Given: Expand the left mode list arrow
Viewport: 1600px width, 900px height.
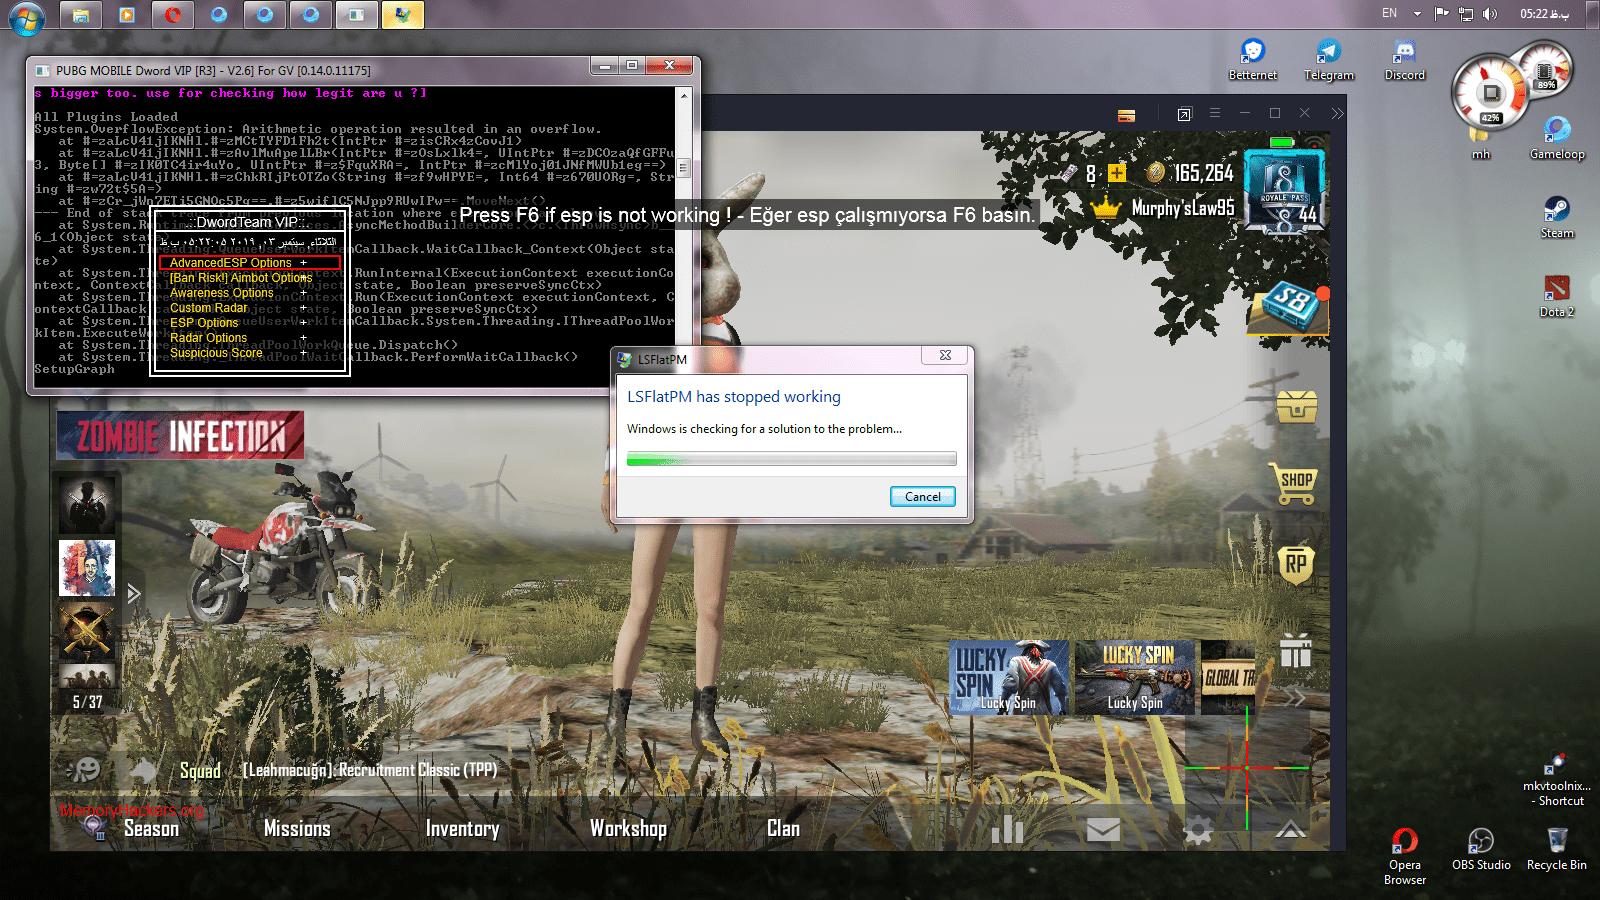Looking at the screenshot, I should coord(134,594).
